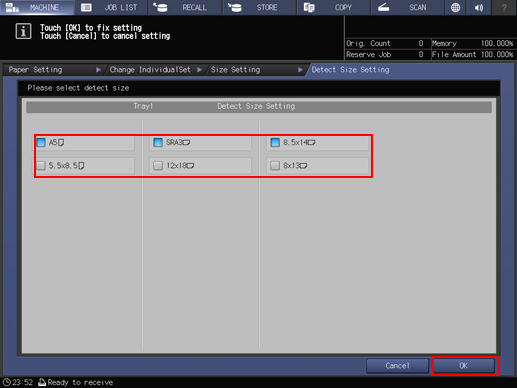
Task: Open the RECALL tab
Action: coord(185,7)
